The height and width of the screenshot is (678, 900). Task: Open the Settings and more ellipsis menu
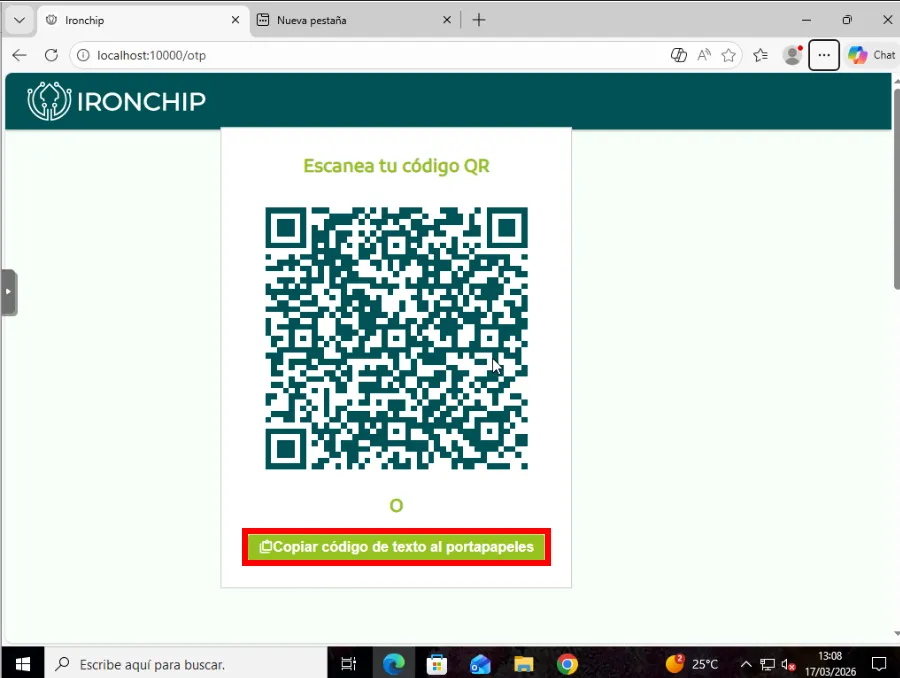pos(824,55)
